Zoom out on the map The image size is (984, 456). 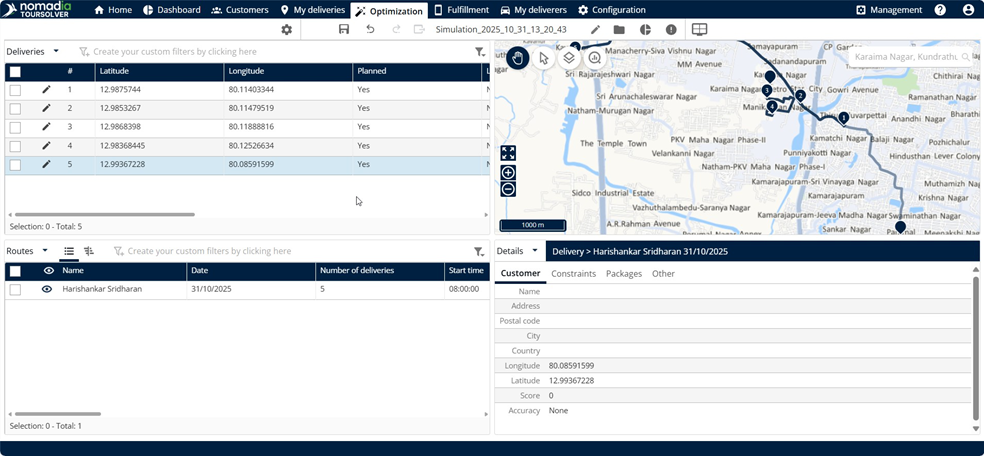tap(508, 189)
